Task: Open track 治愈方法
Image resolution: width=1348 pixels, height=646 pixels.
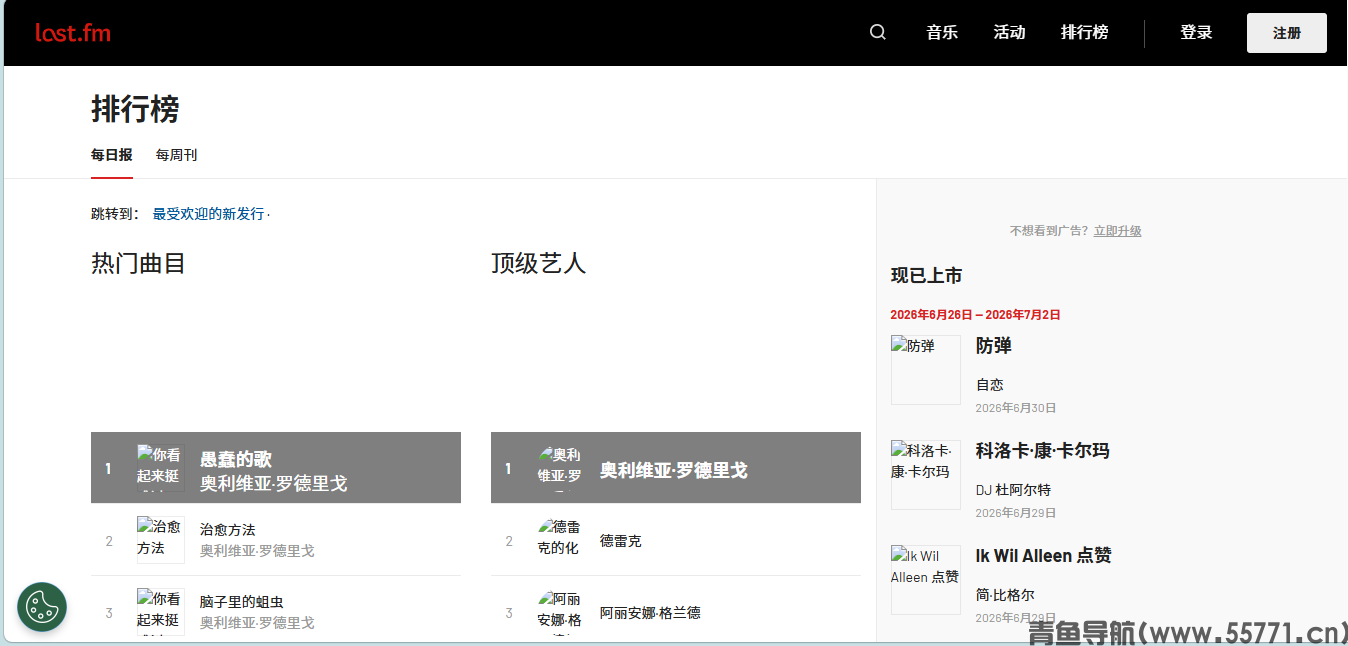Action: 228,530
